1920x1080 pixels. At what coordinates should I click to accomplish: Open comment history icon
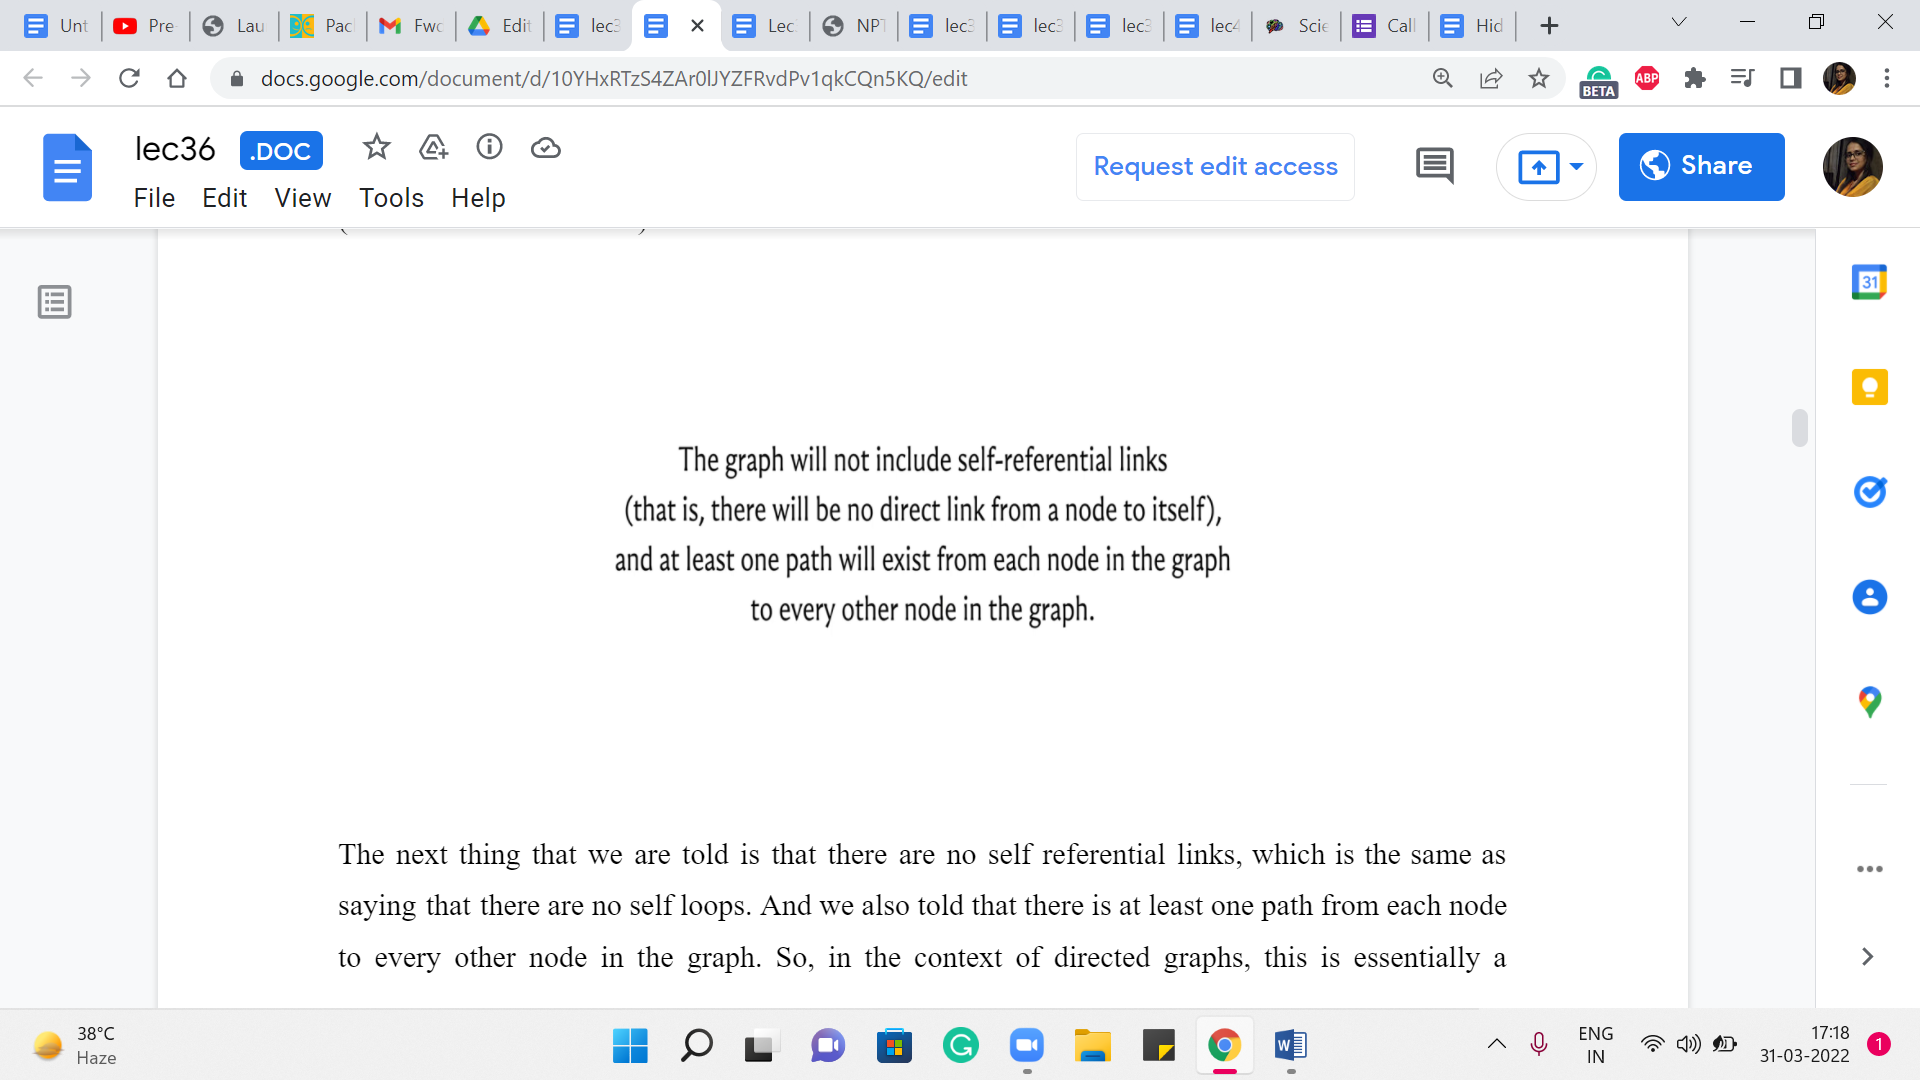[1434, 166]
